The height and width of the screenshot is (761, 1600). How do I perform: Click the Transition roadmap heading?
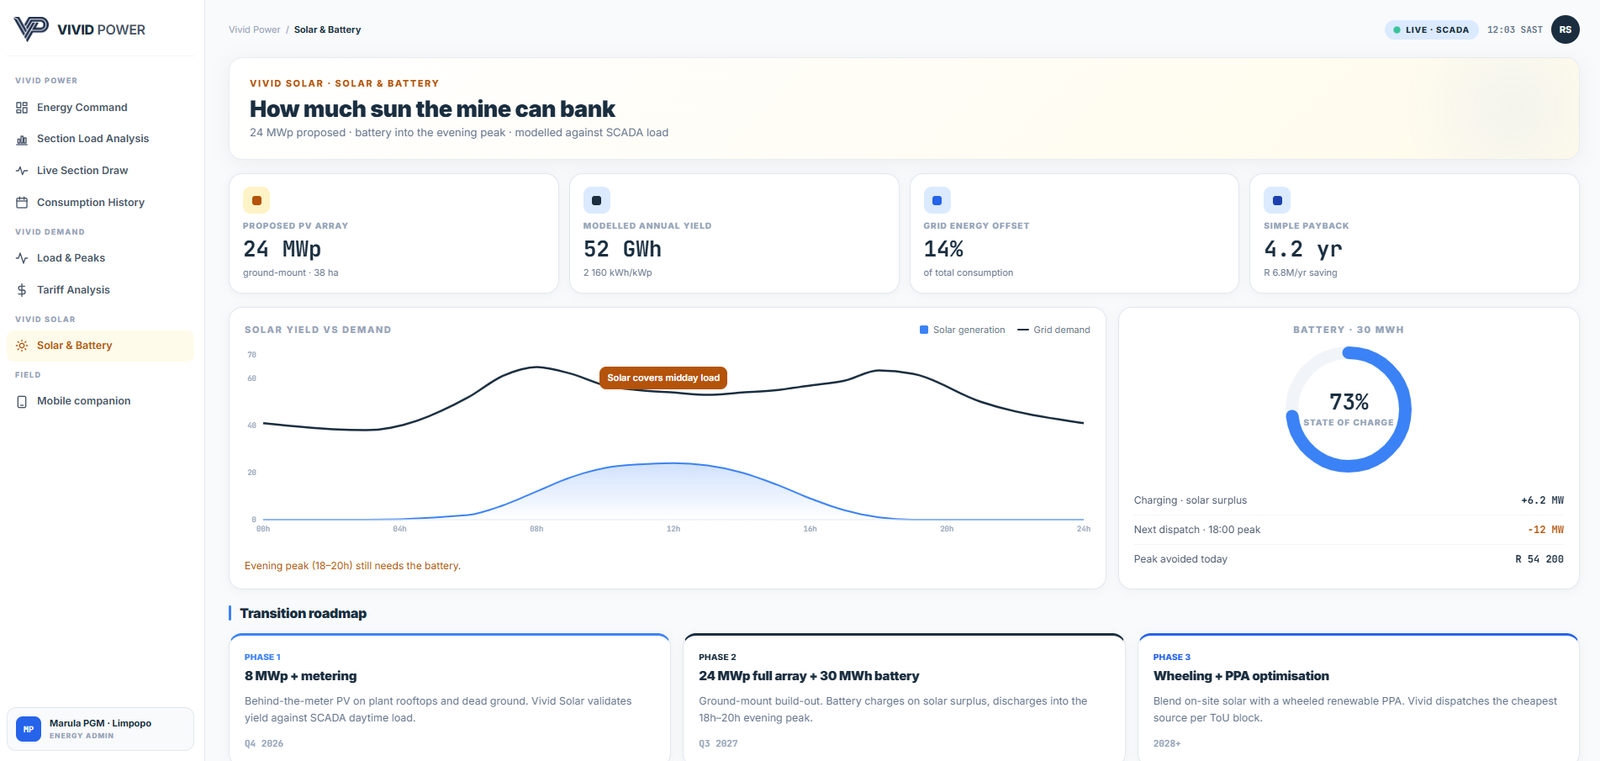(303, 614)
